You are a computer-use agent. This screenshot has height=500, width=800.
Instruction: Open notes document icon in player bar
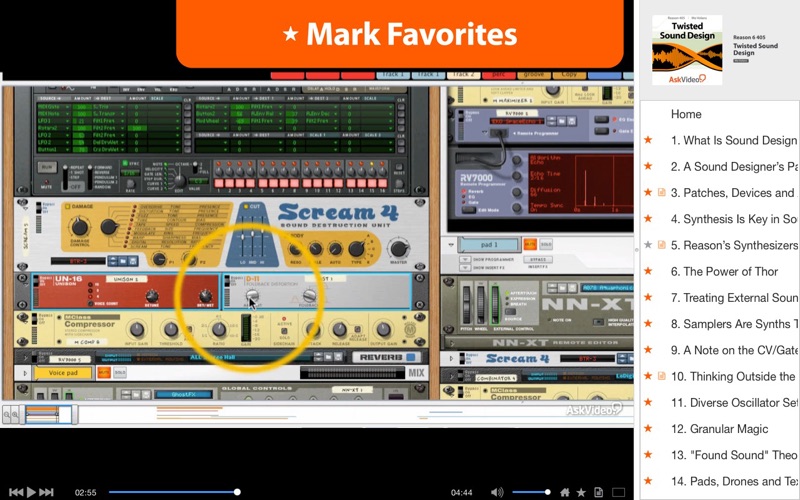(x=598, y=492)
